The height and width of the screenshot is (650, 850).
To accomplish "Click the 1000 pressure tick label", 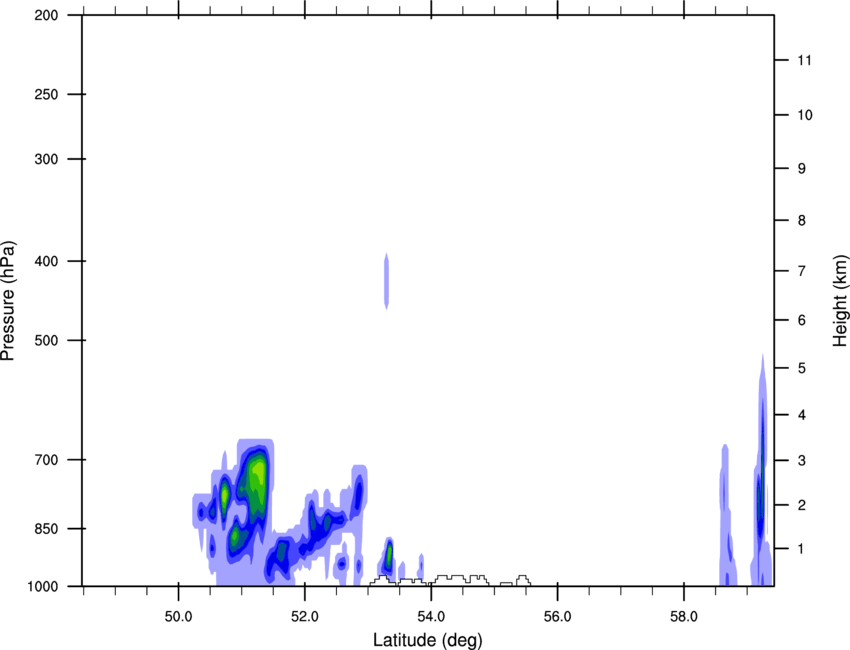I will coord(41,586).
